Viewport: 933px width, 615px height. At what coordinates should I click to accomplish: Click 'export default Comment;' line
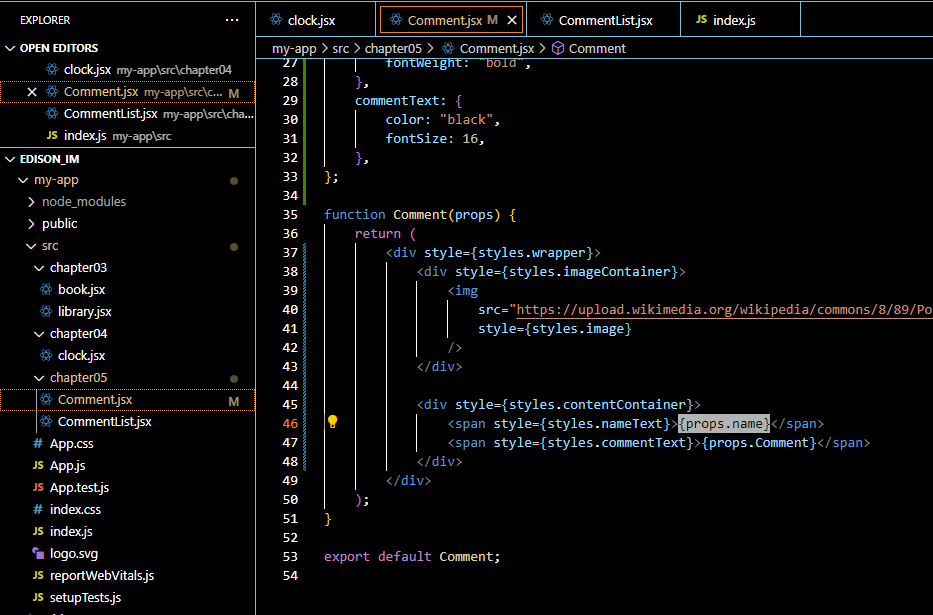(412, 557)
